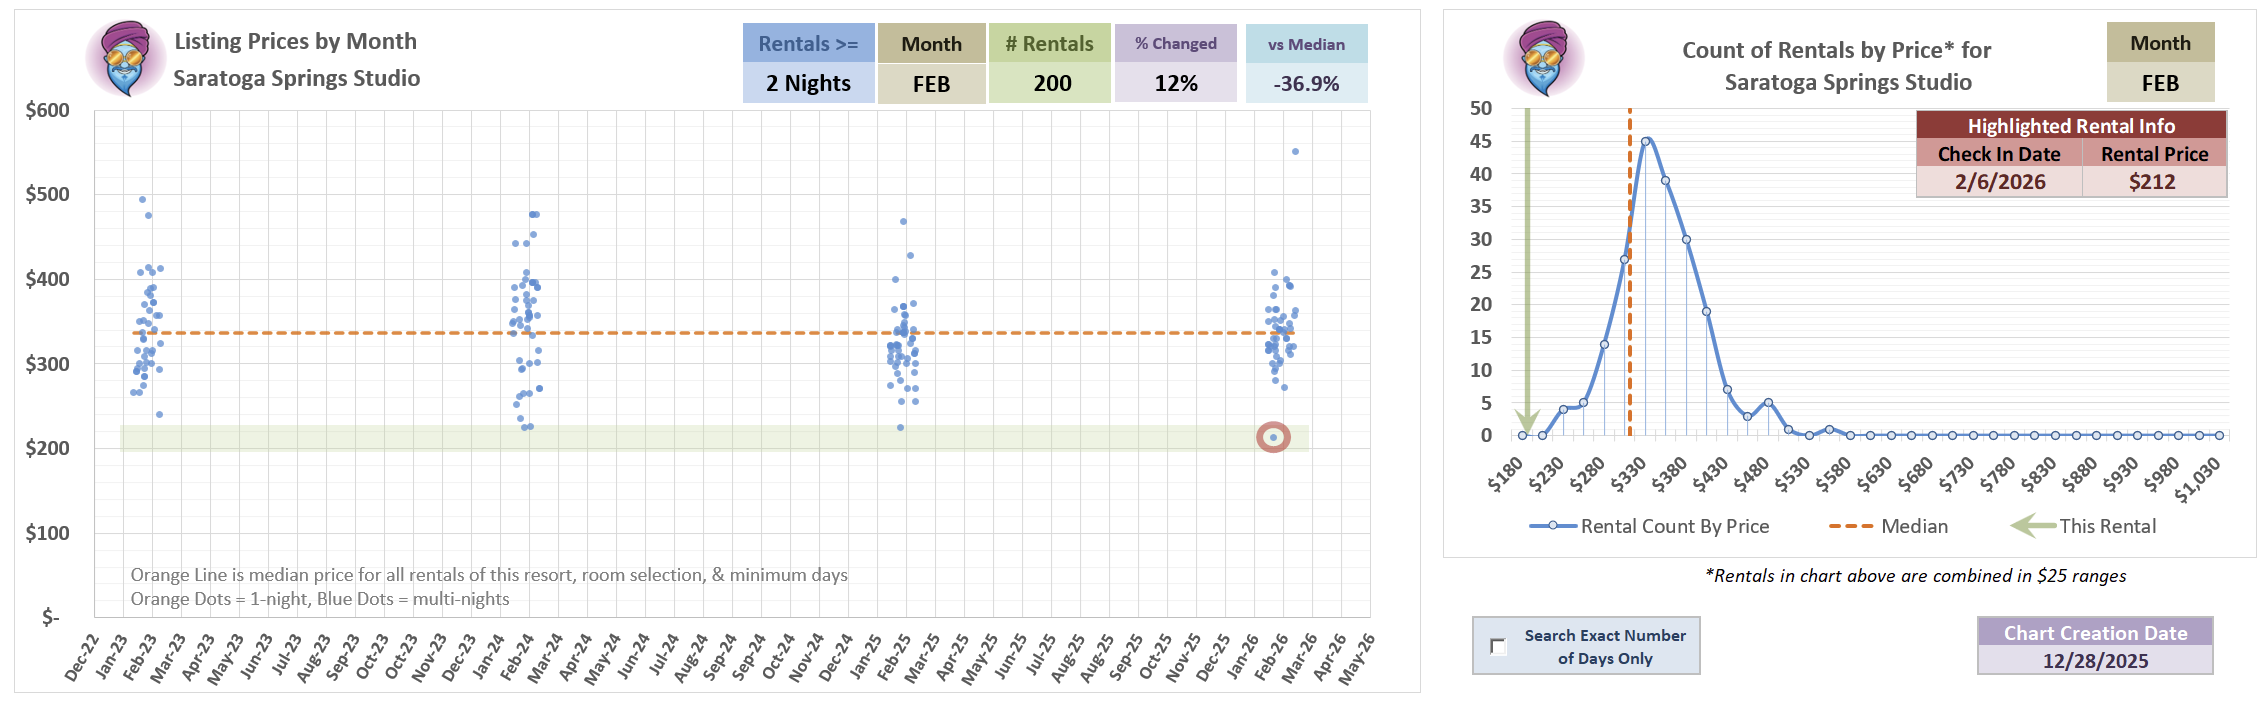Click the green This Rental arrow on histogram
Viewport: 2265px width, 701px height.
[x=1527, y=270]
